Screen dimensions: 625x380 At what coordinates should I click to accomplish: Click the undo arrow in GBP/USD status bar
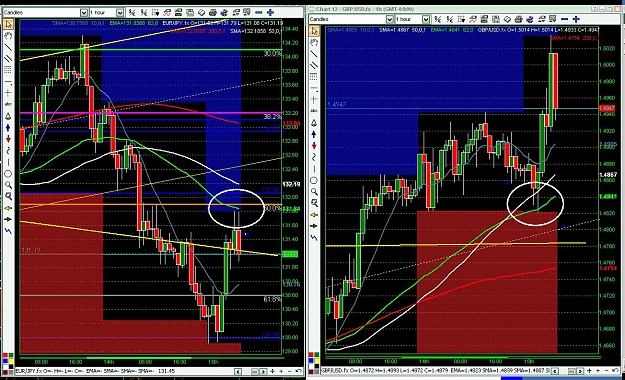pos(615,371)
